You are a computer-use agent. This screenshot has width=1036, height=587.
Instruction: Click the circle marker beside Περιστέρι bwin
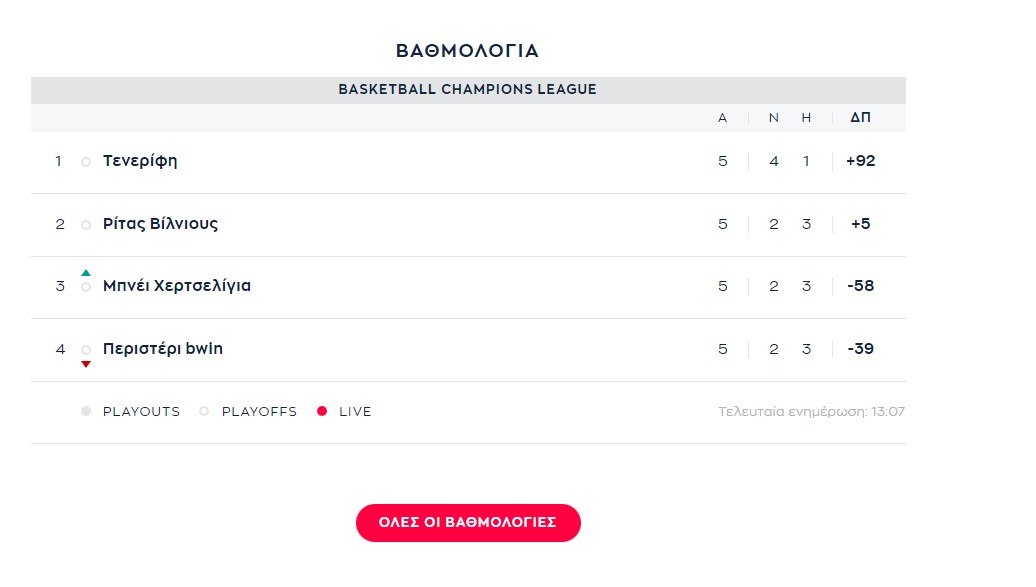[86, 350]
